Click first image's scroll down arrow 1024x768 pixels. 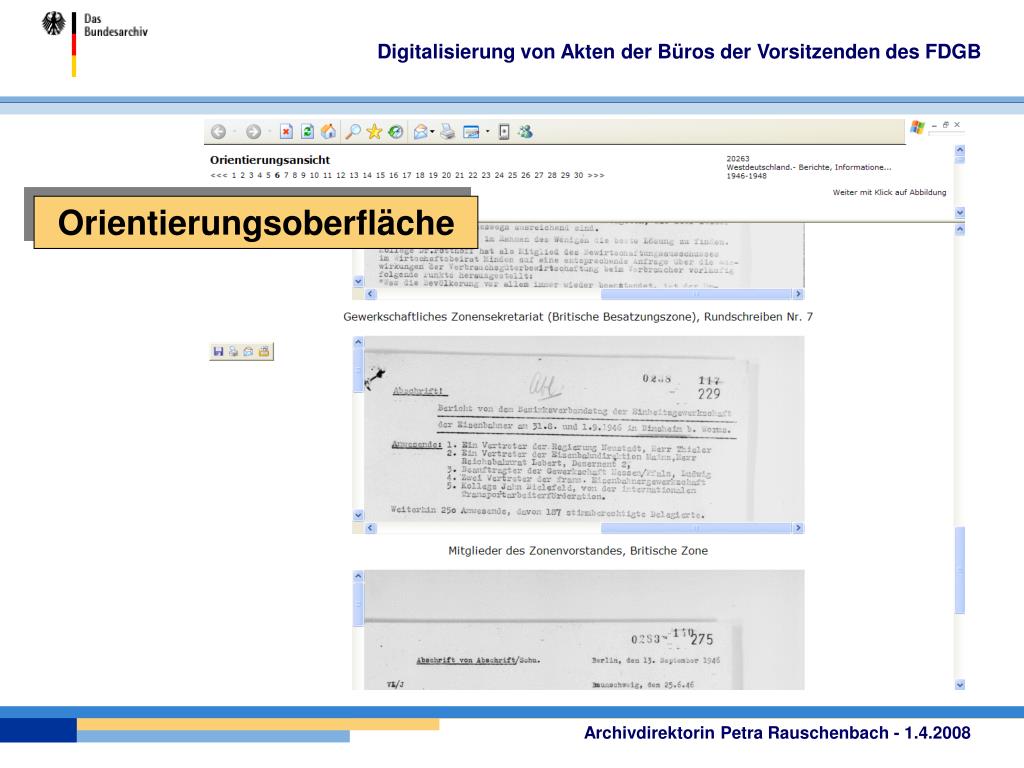358,281
